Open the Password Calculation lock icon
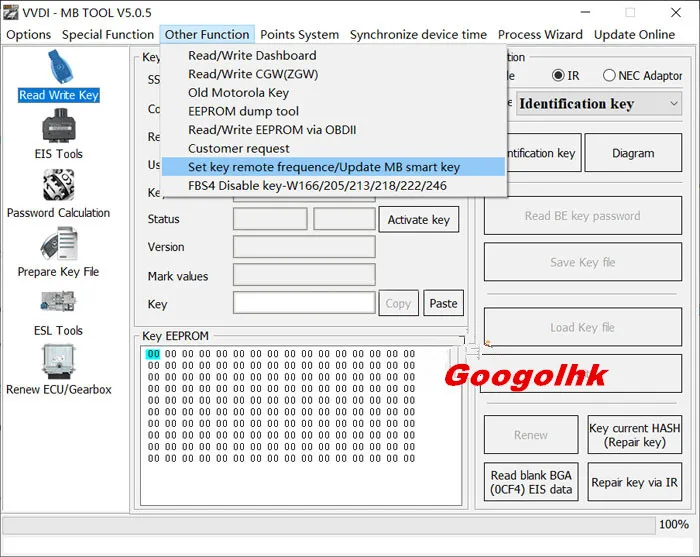Viewport: 700px width, 557px height. (58, 185)
